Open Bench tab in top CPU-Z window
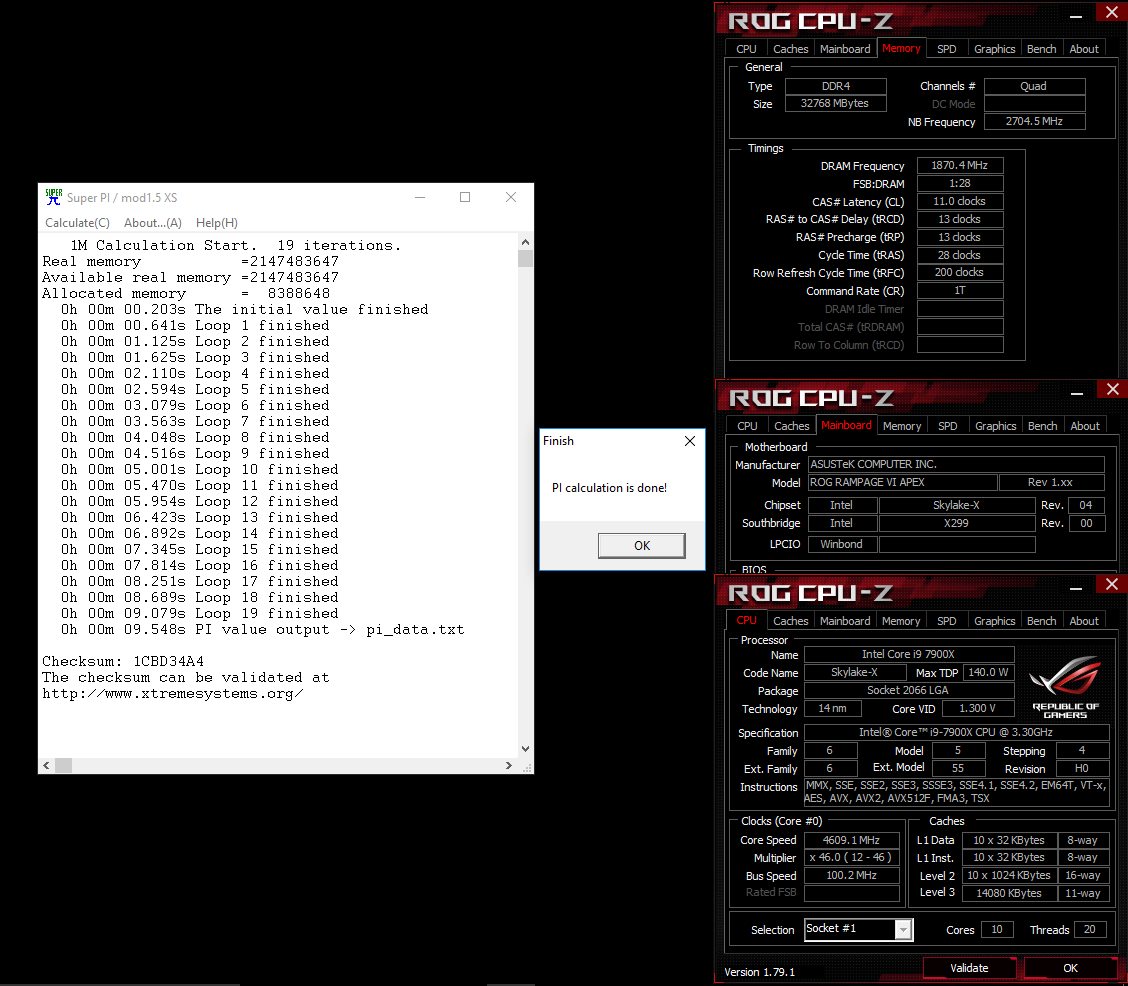This screenshot has height=986, width=1128. point(1042,49)
